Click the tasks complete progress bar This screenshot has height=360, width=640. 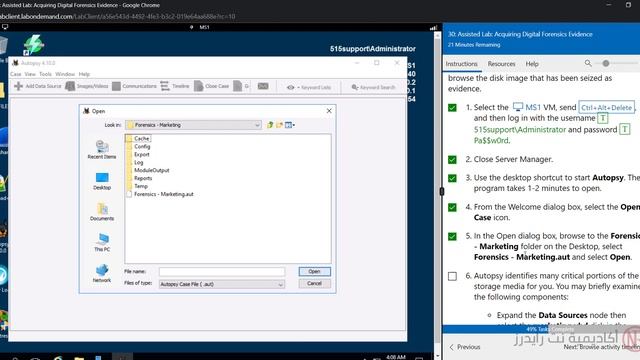[x=541, y=329]
